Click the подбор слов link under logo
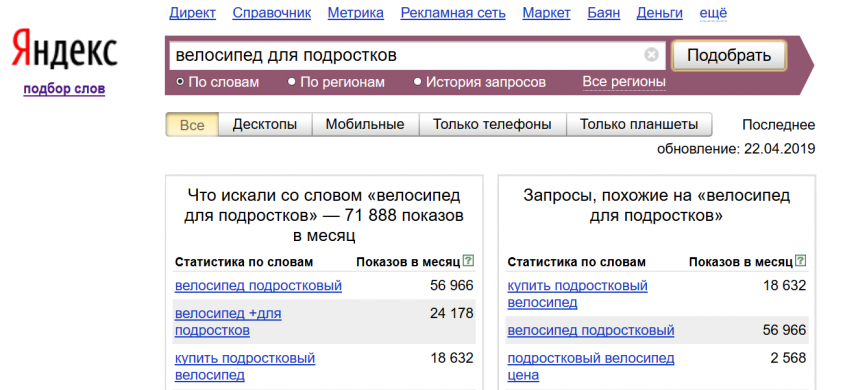The image size is (845, 390). tap(64, 89)
